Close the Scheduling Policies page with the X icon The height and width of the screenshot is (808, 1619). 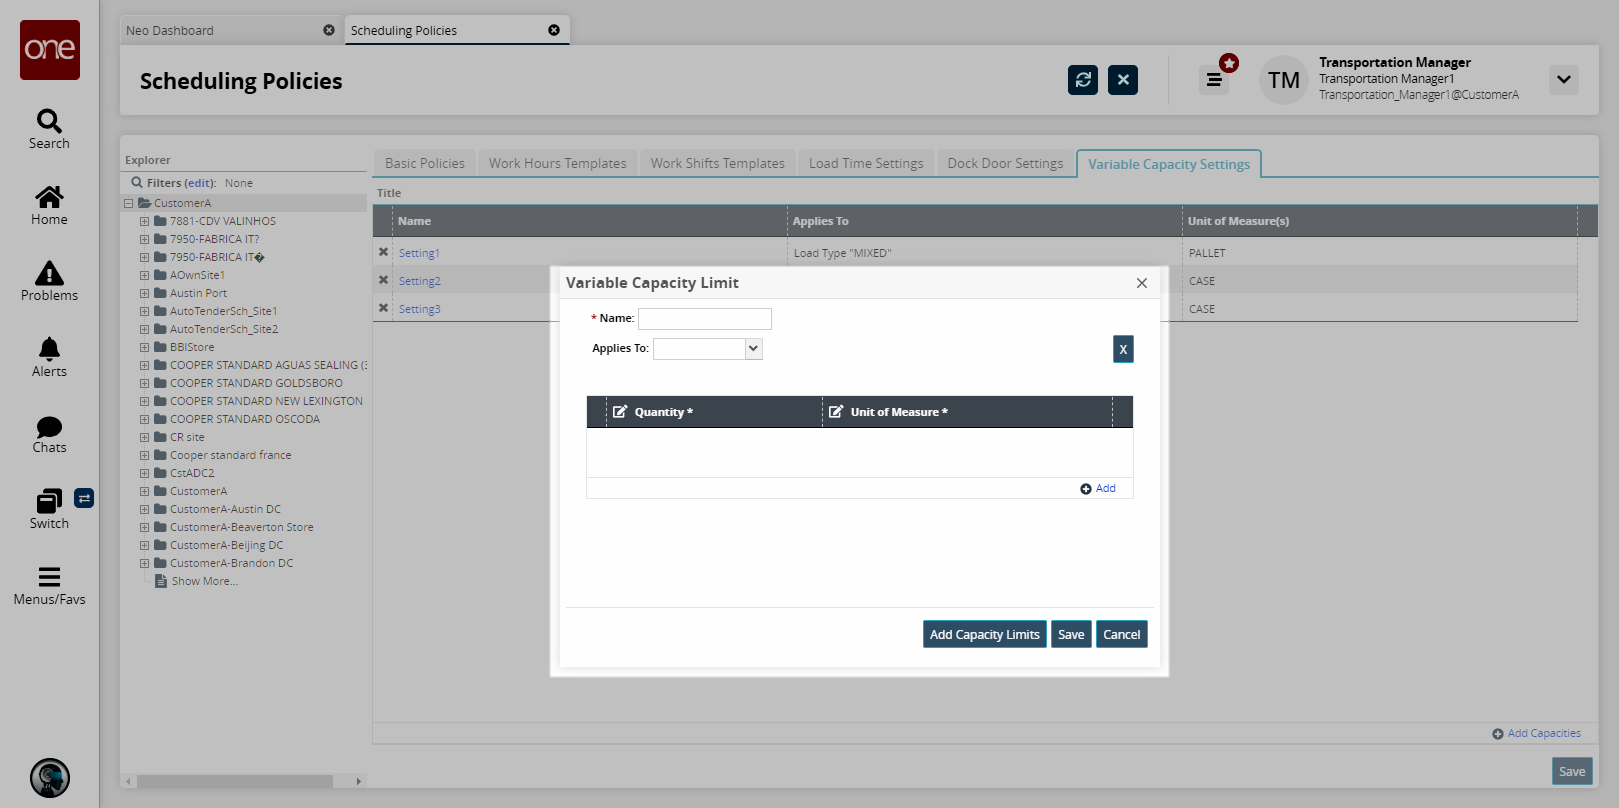(x=1123, y=80)
